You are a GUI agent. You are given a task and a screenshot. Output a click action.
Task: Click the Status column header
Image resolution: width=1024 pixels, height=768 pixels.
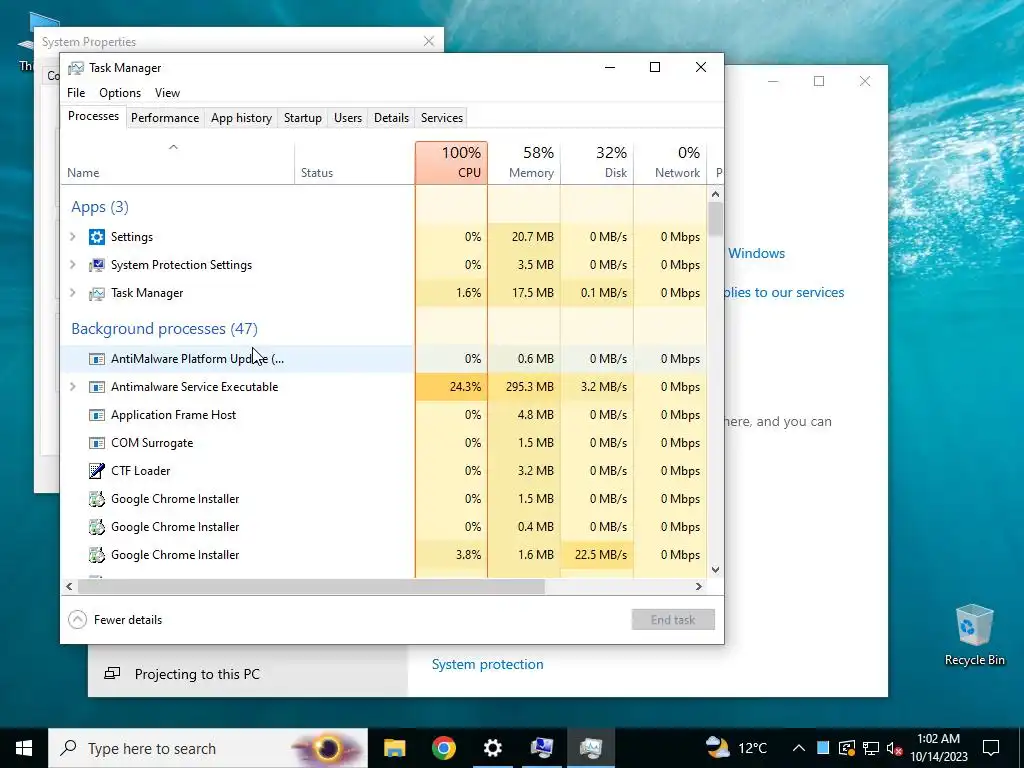point(355,163)
